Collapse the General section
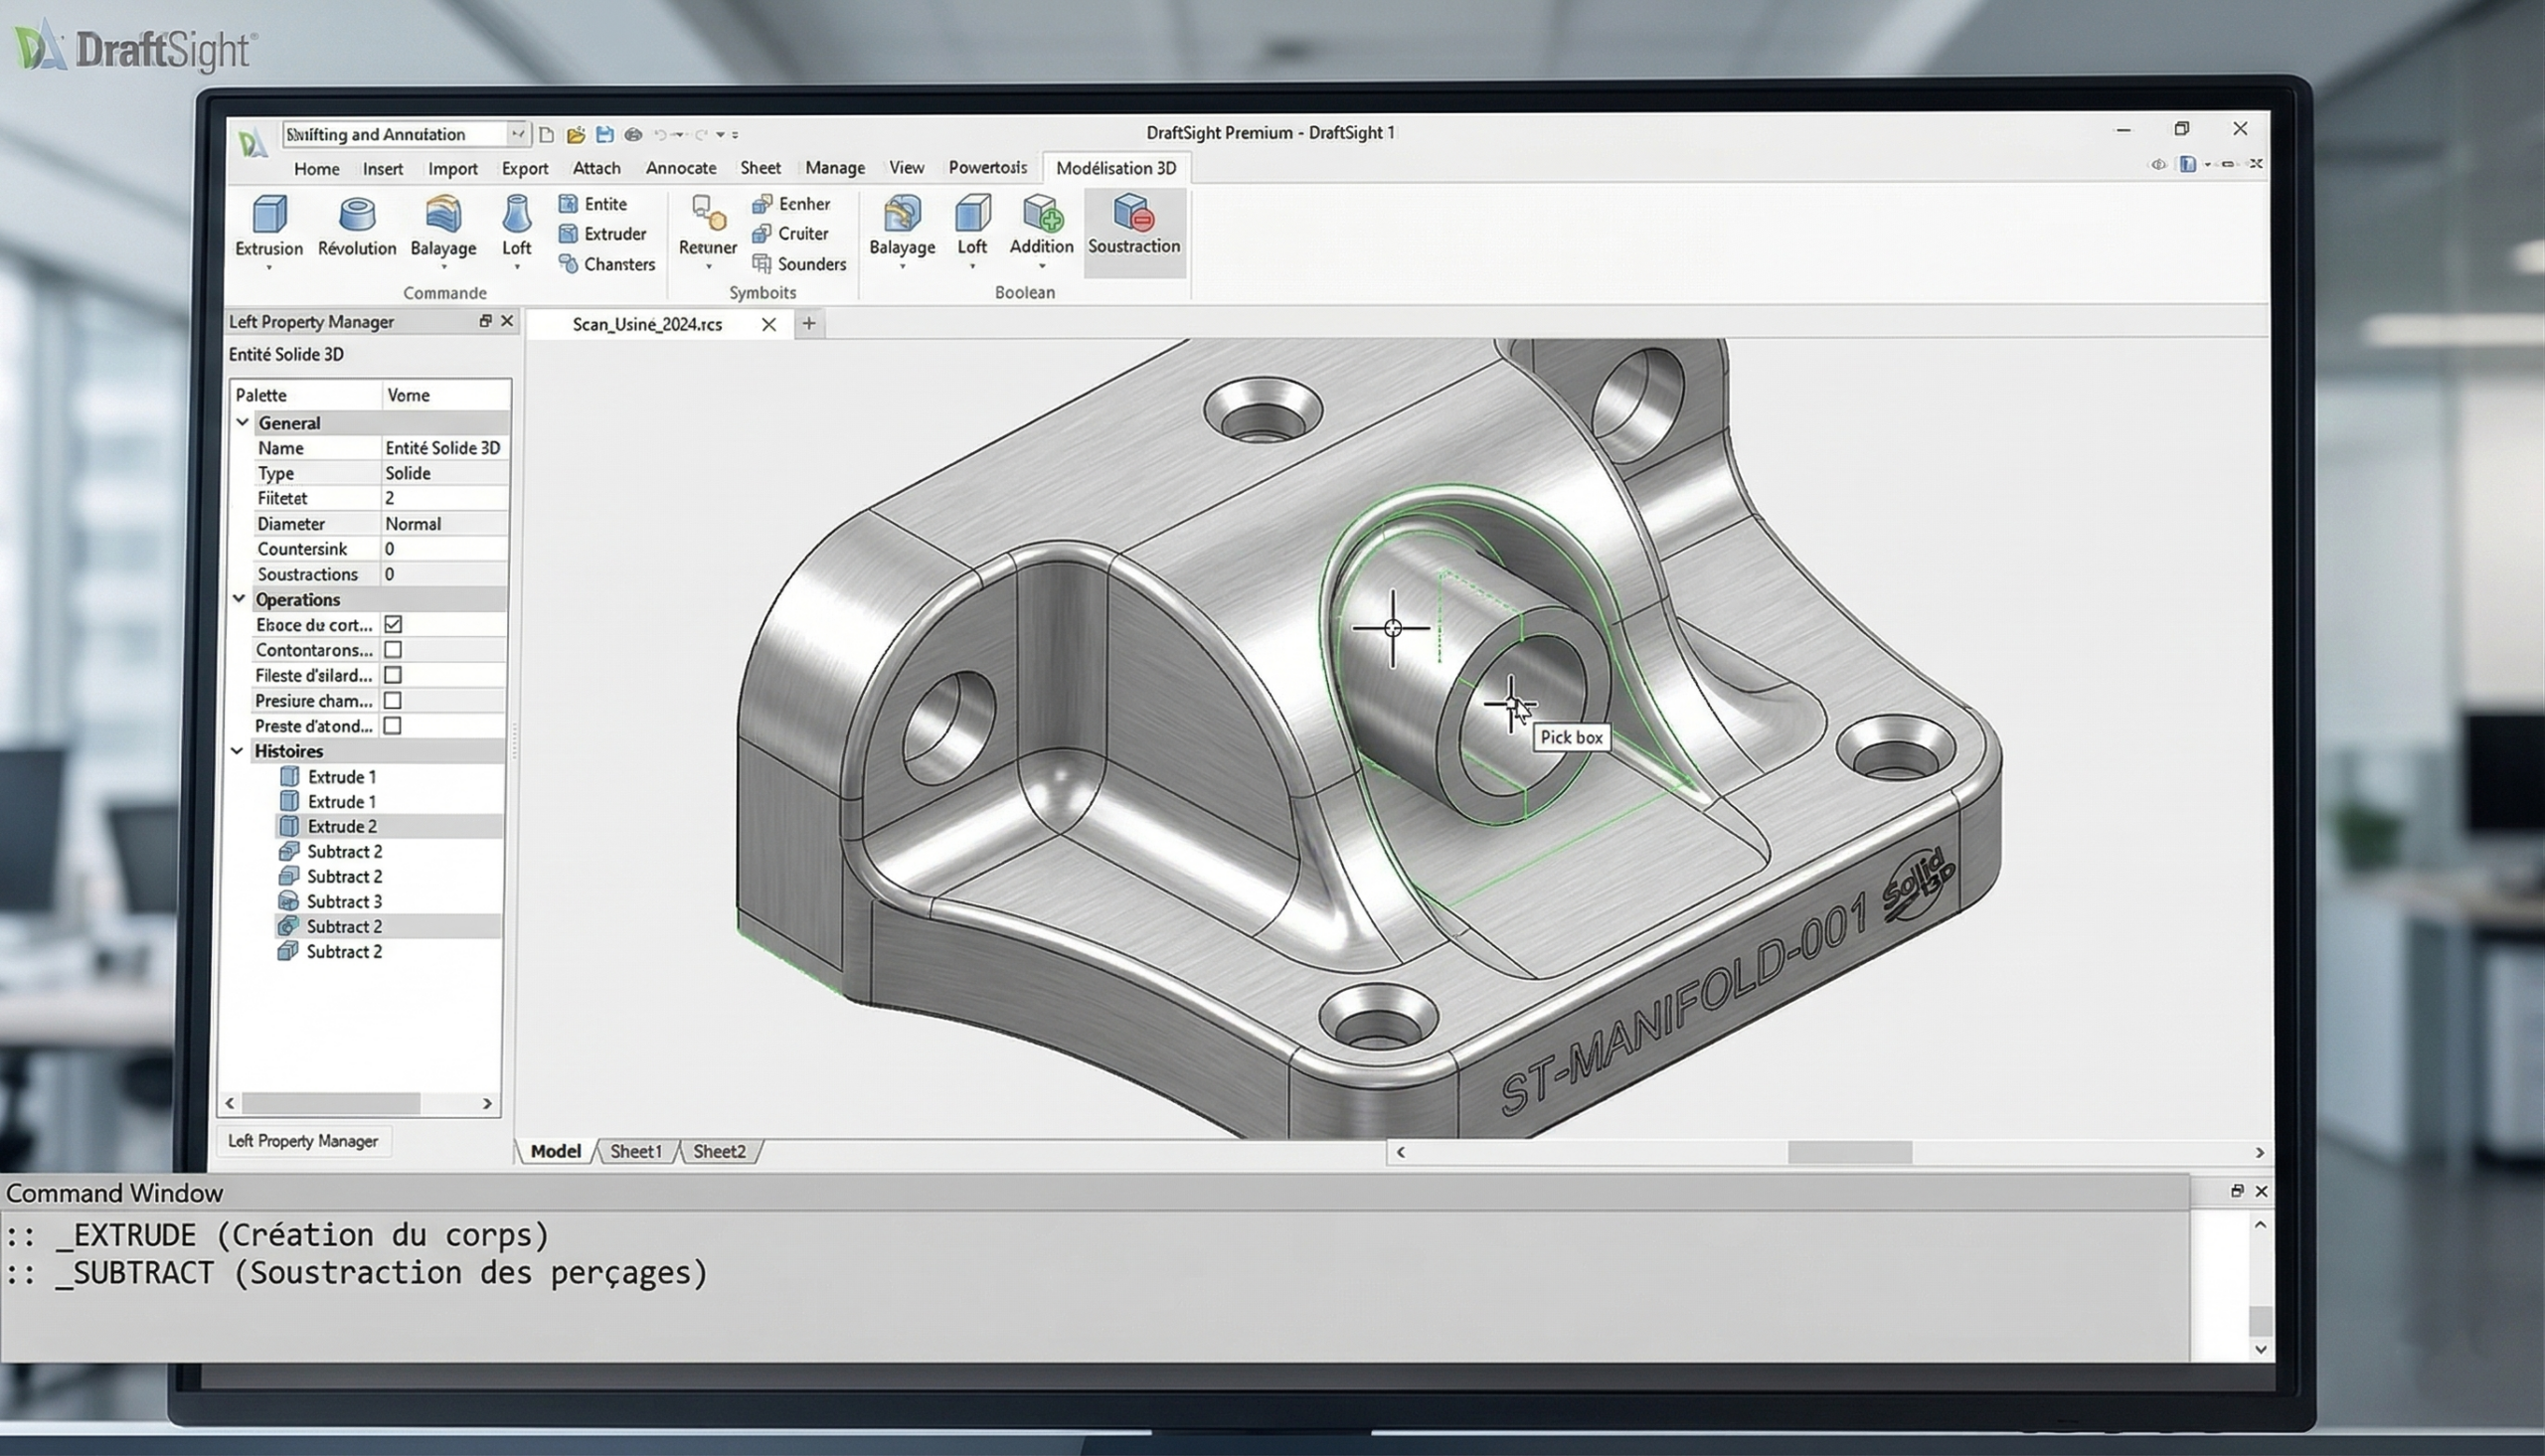The image size is (2545, 1456). 242,422
